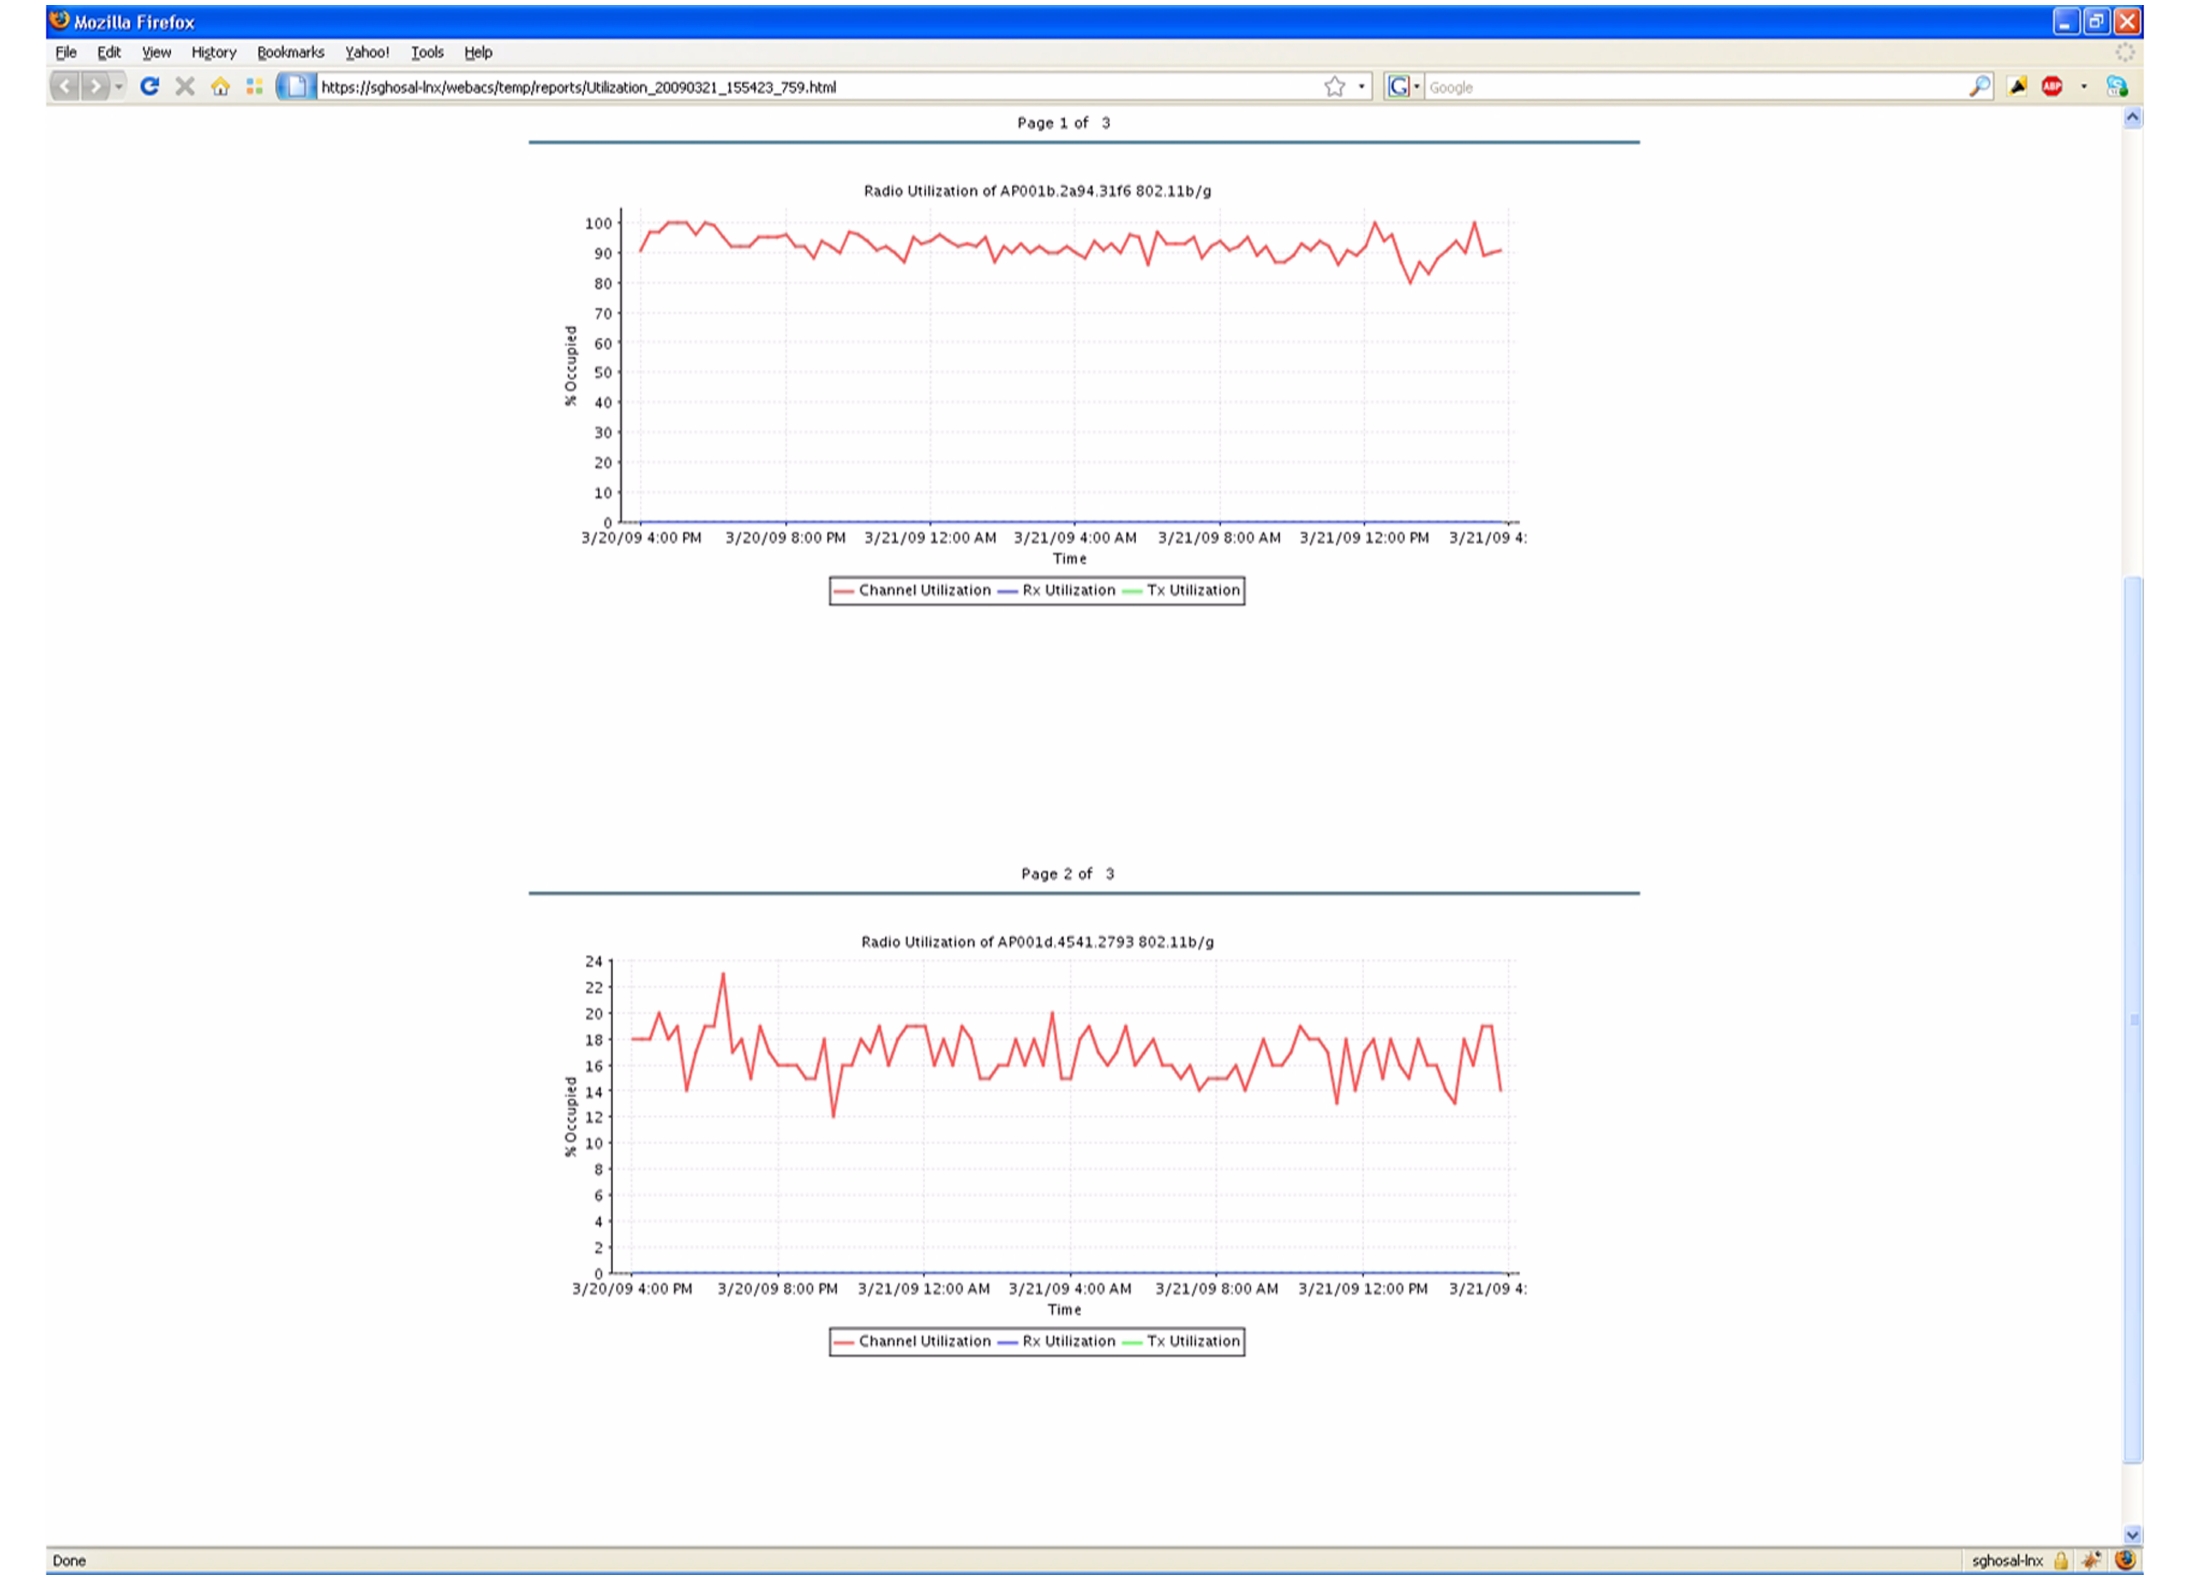Click the Firefox logo in title bar
This screenshot has width=2190, height=1580.
[x=59, y=21]
